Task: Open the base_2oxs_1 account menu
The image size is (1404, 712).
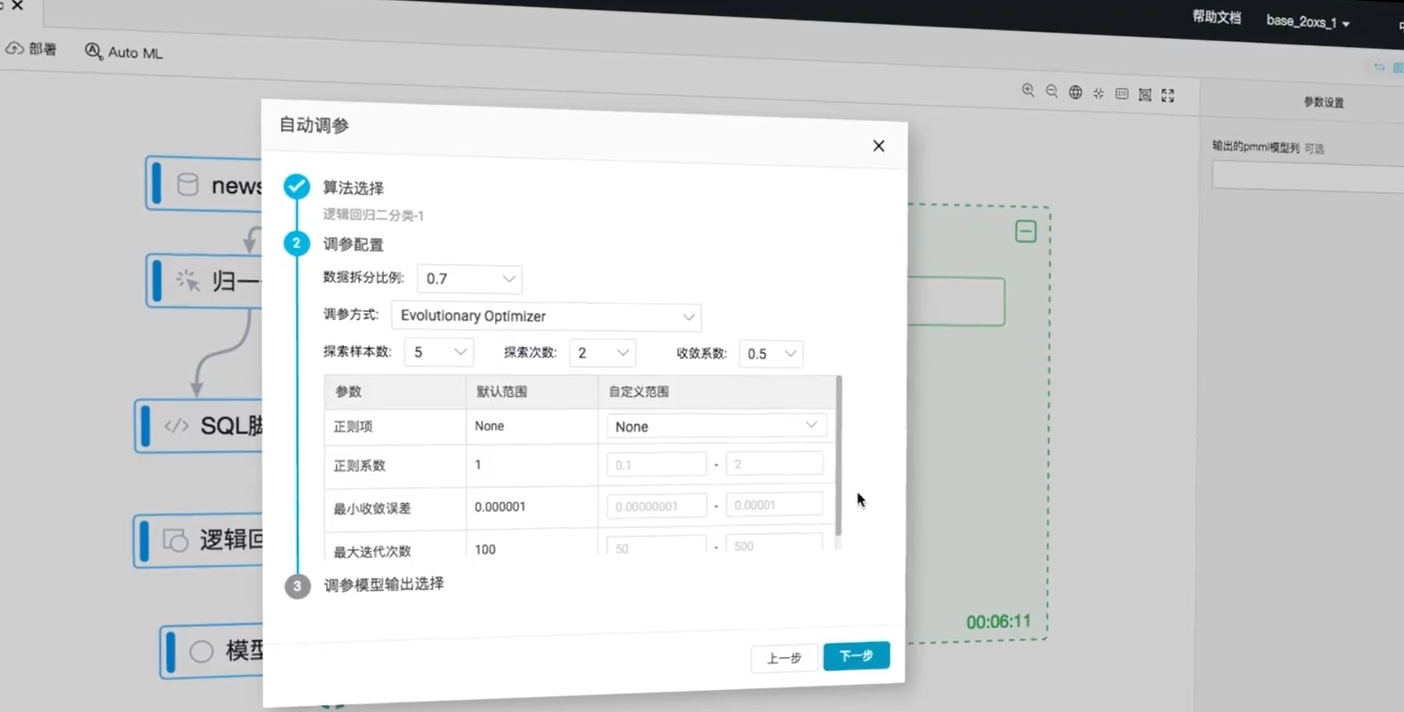Action: (1308, 22)
